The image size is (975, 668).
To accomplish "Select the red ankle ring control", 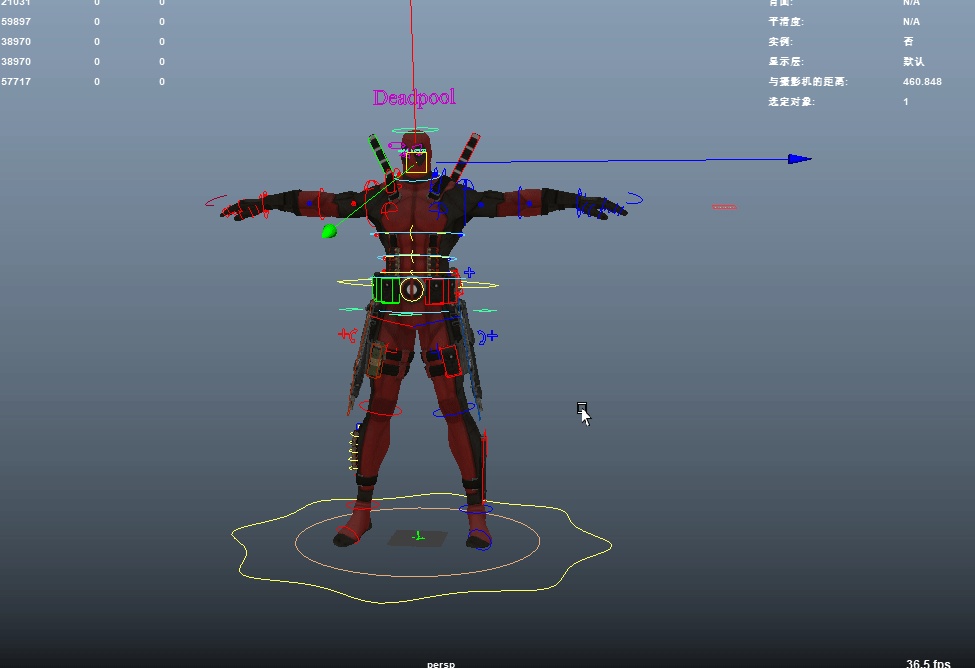I will point(363,505).
